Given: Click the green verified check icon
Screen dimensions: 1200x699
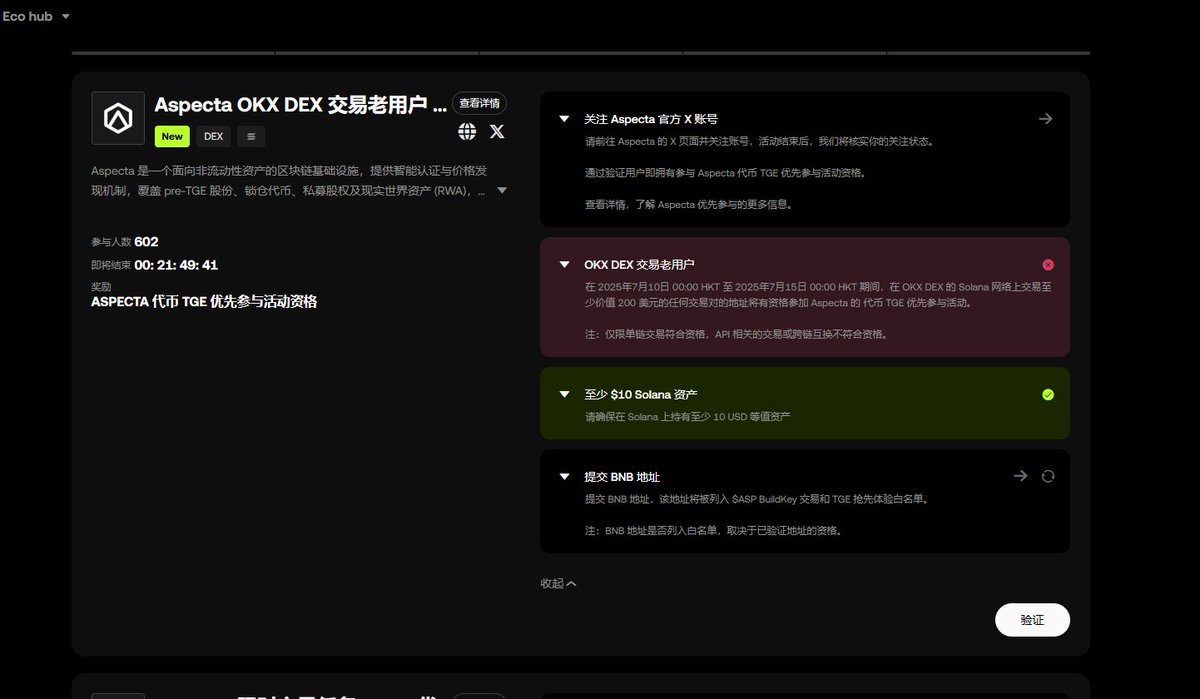Looking at the screenshot, I should coord(1048,395).
